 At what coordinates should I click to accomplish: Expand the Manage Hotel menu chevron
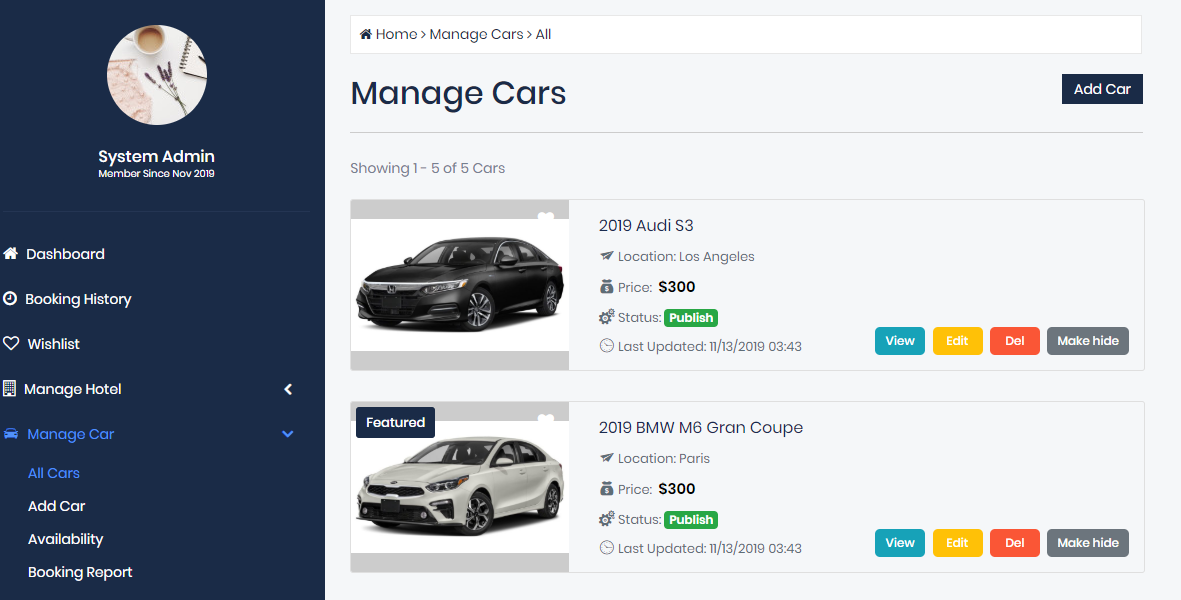click(x=288, y=389)
